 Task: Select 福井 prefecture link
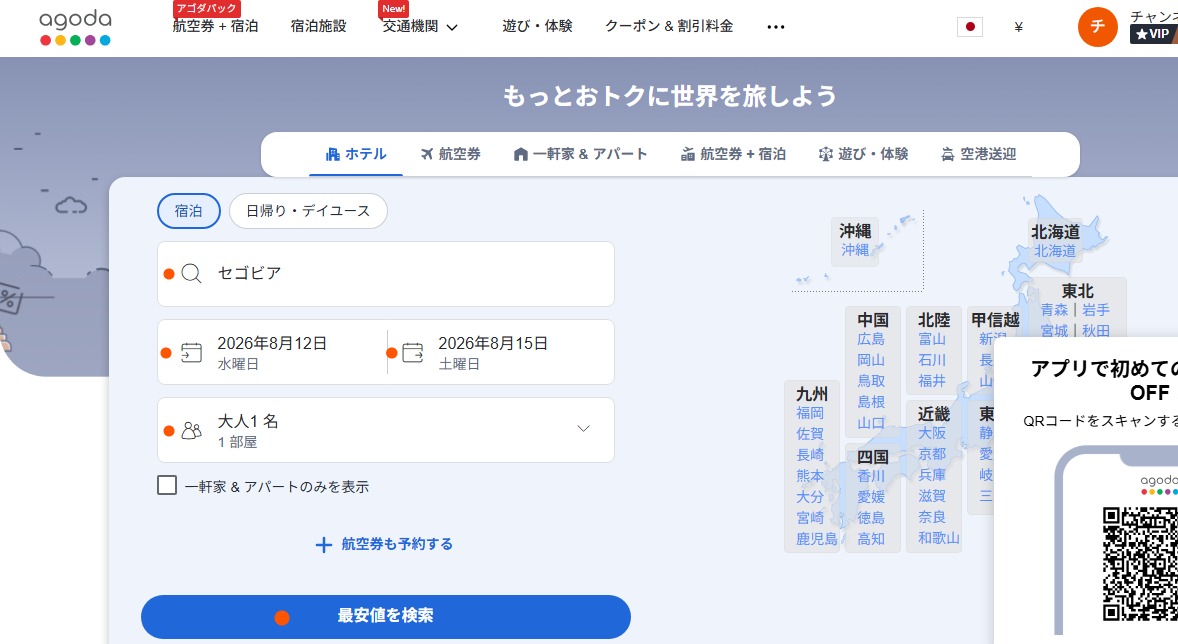932,381
